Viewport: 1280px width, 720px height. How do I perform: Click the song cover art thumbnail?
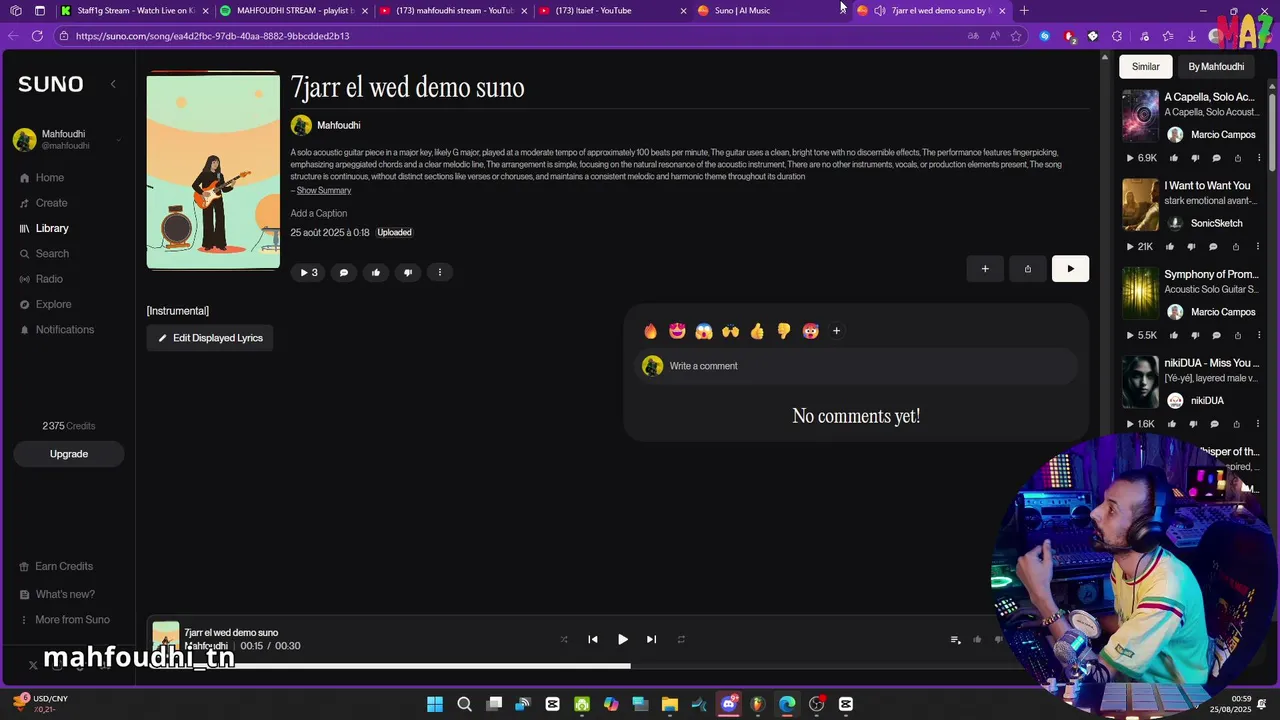click(x=213, y=170)
